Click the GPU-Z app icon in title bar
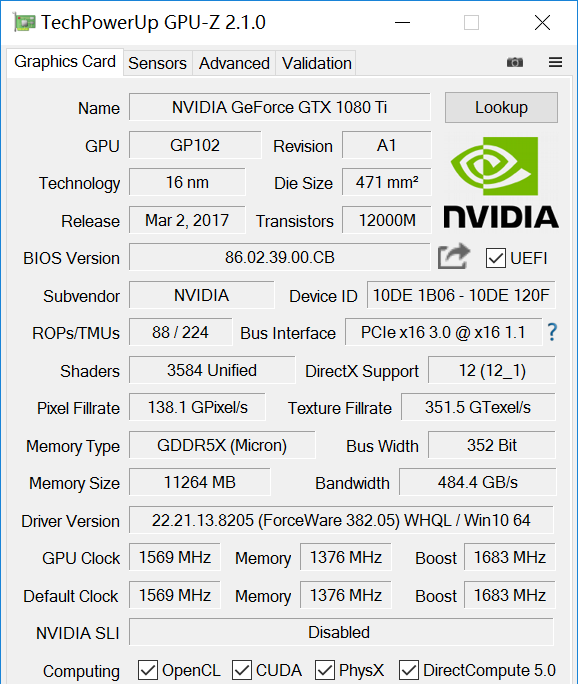Viewport: 578px width, 684px height. pos(24,22)
